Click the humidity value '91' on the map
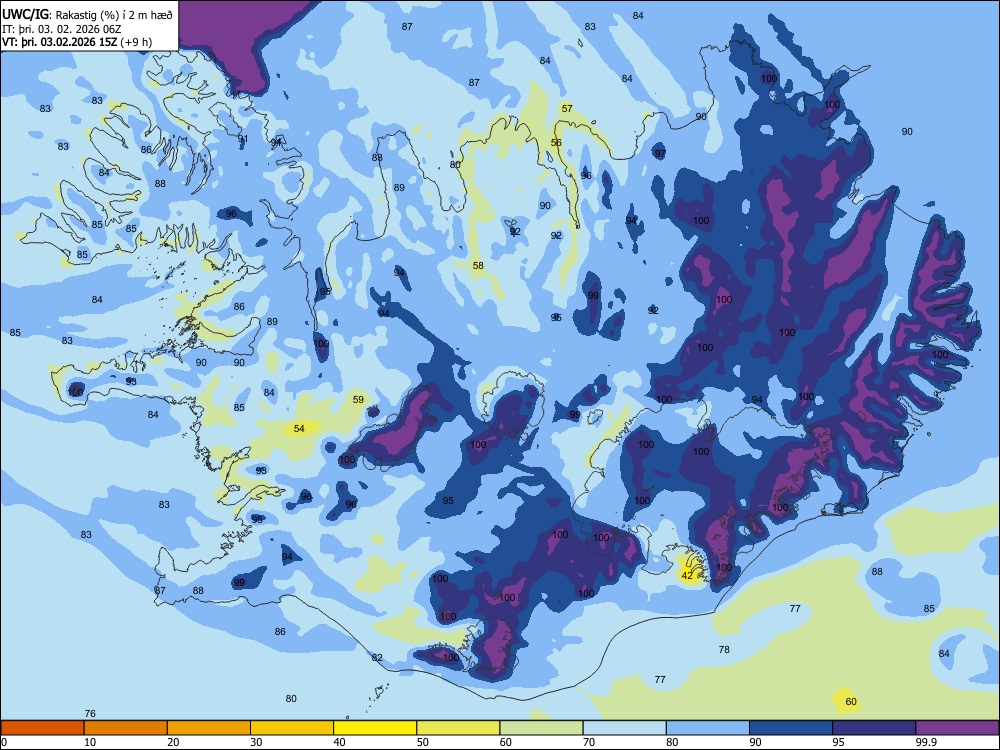 pos(243,138)
